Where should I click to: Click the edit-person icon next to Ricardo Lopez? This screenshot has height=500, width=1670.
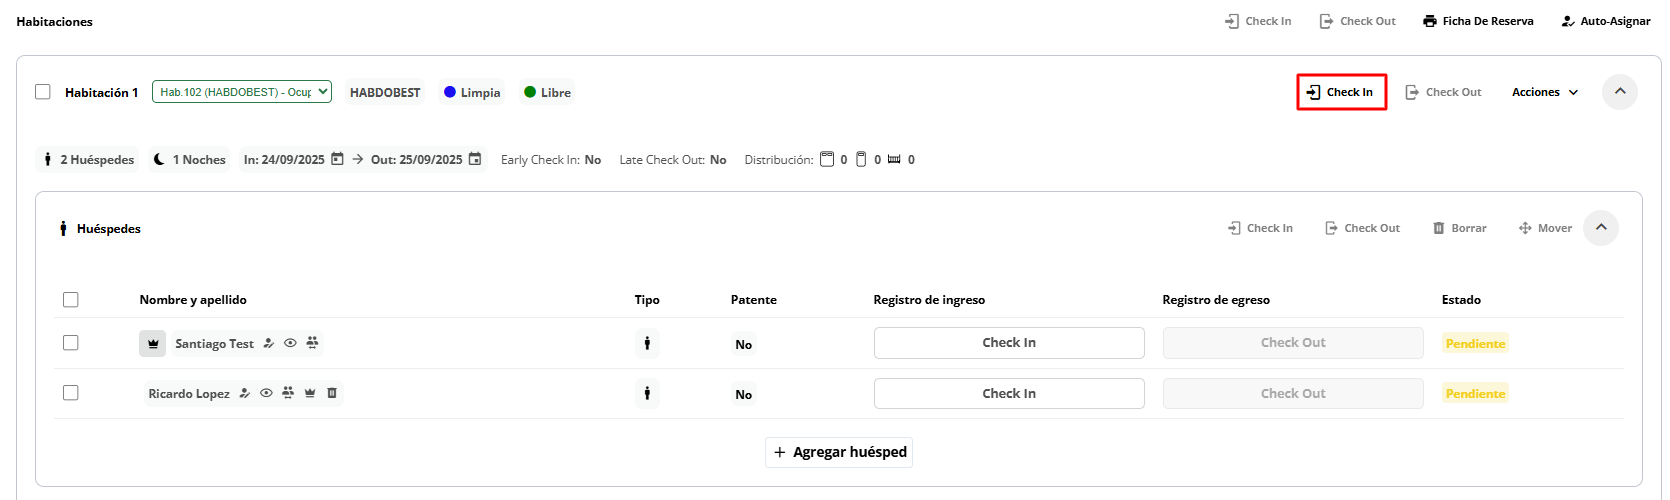245,393
